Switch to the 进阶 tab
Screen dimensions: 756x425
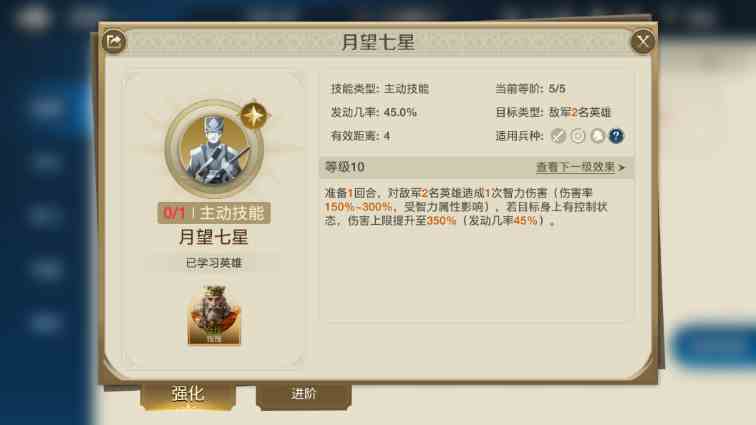click(303, 395)
